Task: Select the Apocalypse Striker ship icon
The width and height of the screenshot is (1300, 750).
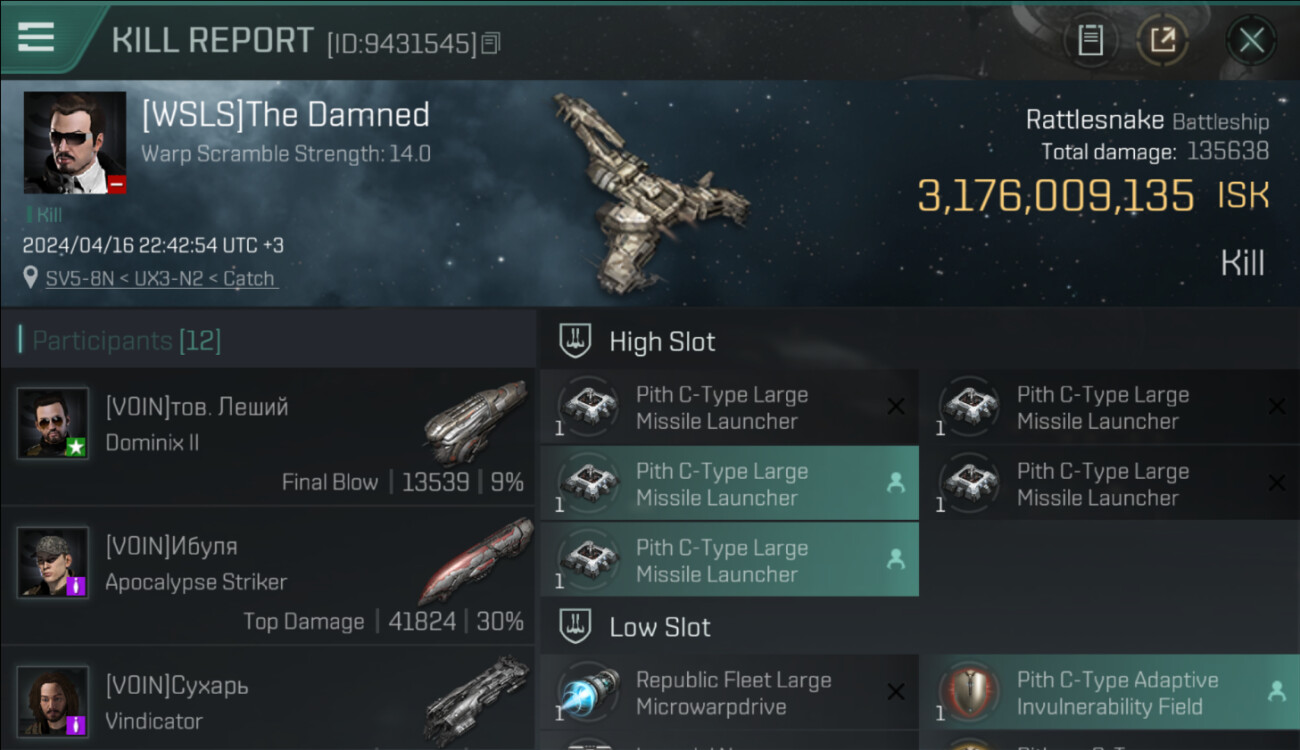Action: coord(475,561)
